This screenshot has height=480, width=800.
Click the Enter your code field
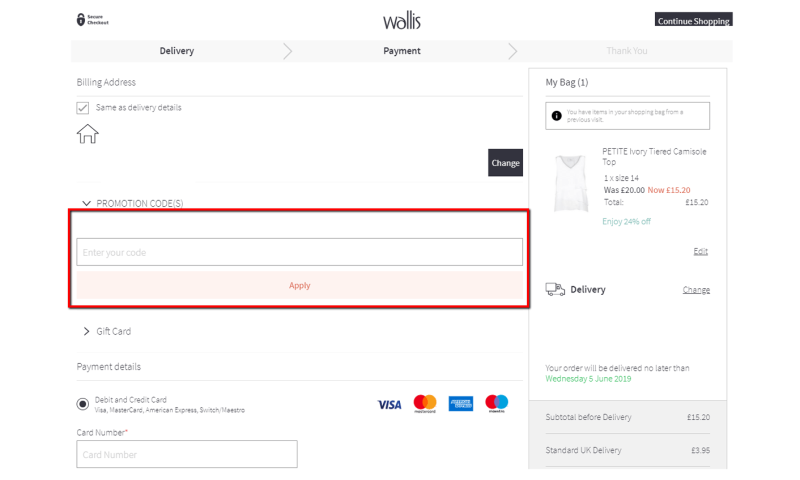[300, 252]
